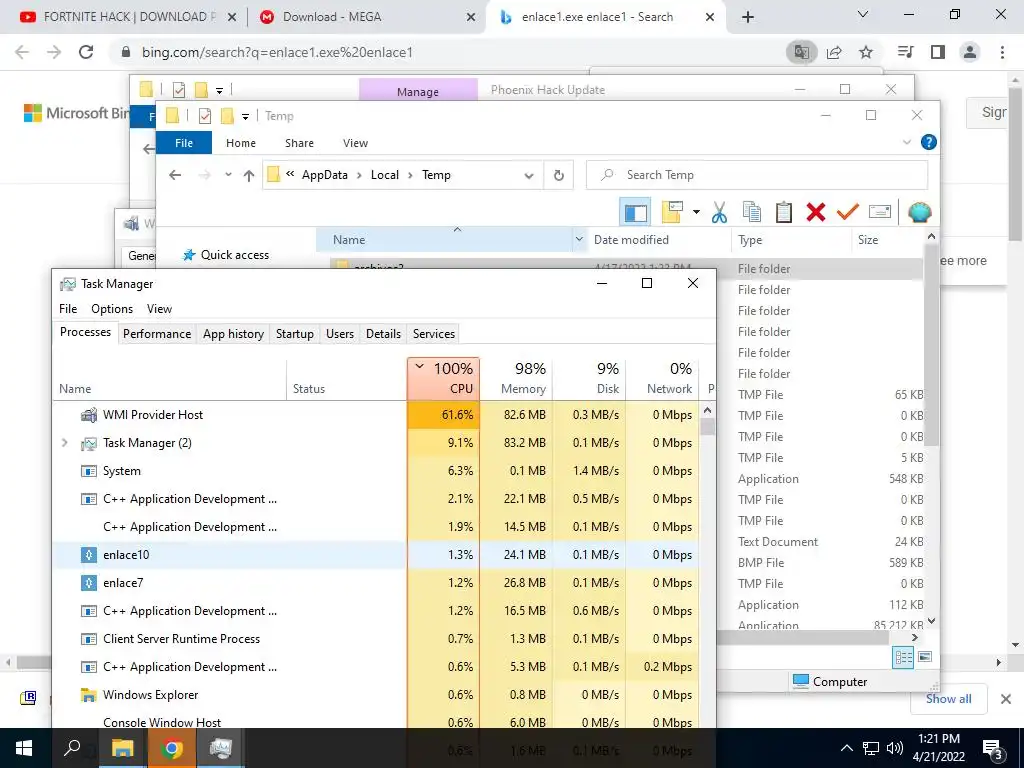Viewport: 1024px width, 768px height.
Task: Switch to details view icon in Temp status bar
Action: tap(903, 657)
